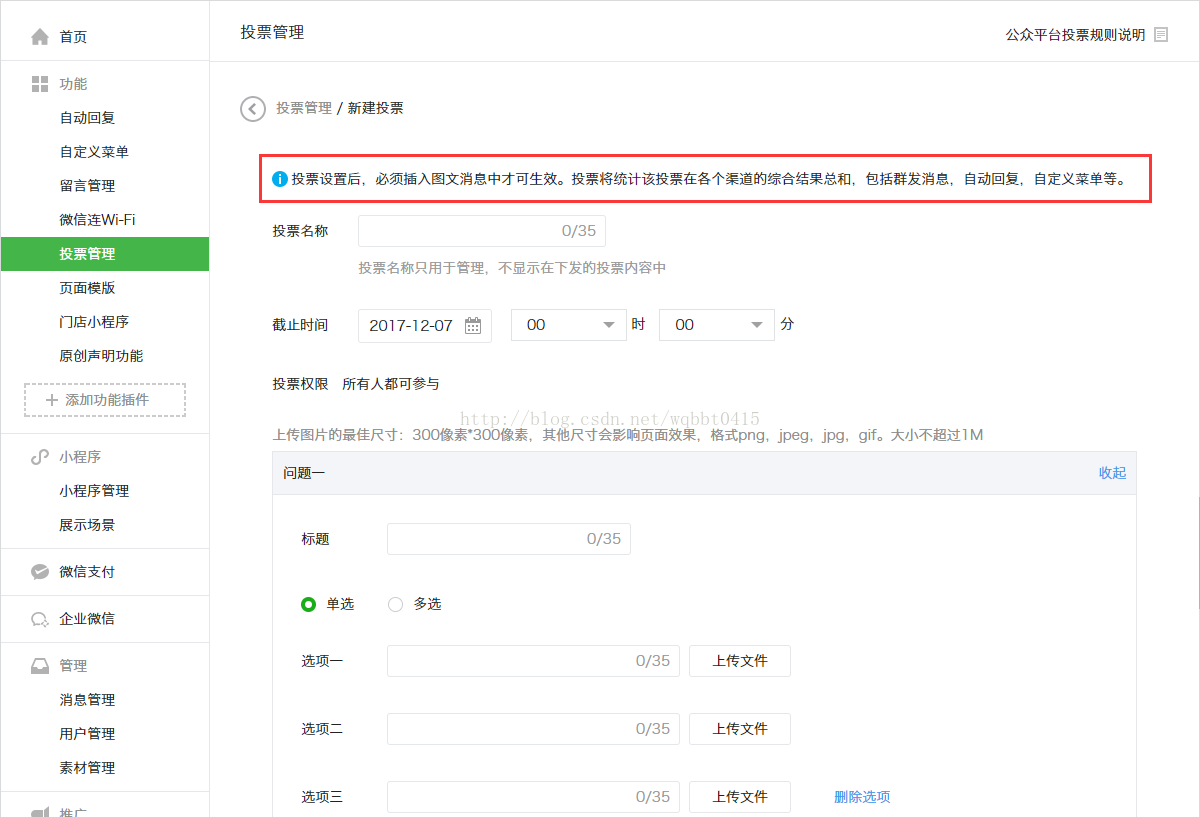Click the mini program icon beside 小程序
This screenshot has height=817, width=1200.
[40, 457]
